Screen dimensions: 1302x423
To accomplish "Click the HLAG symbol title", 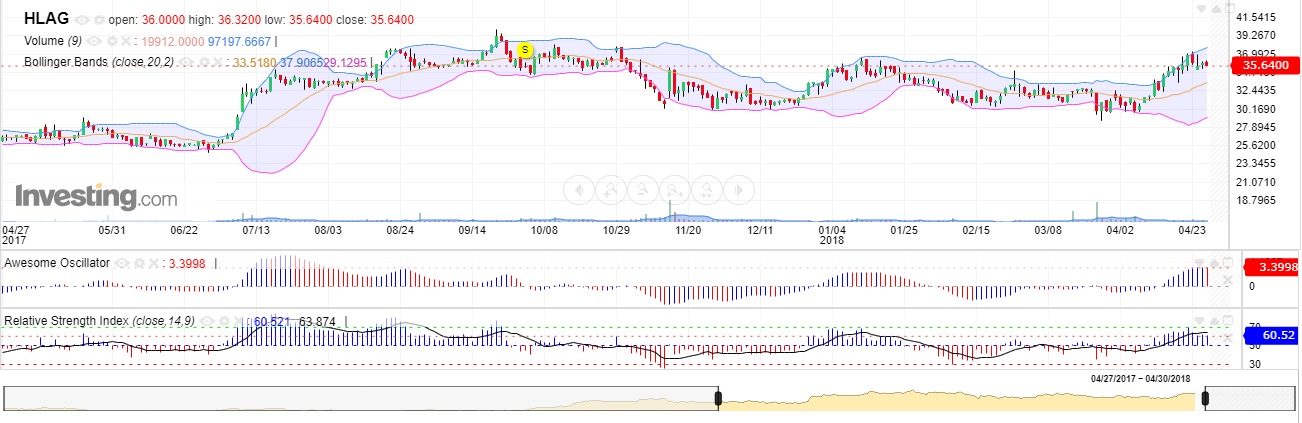I will [x=46, y=19].
